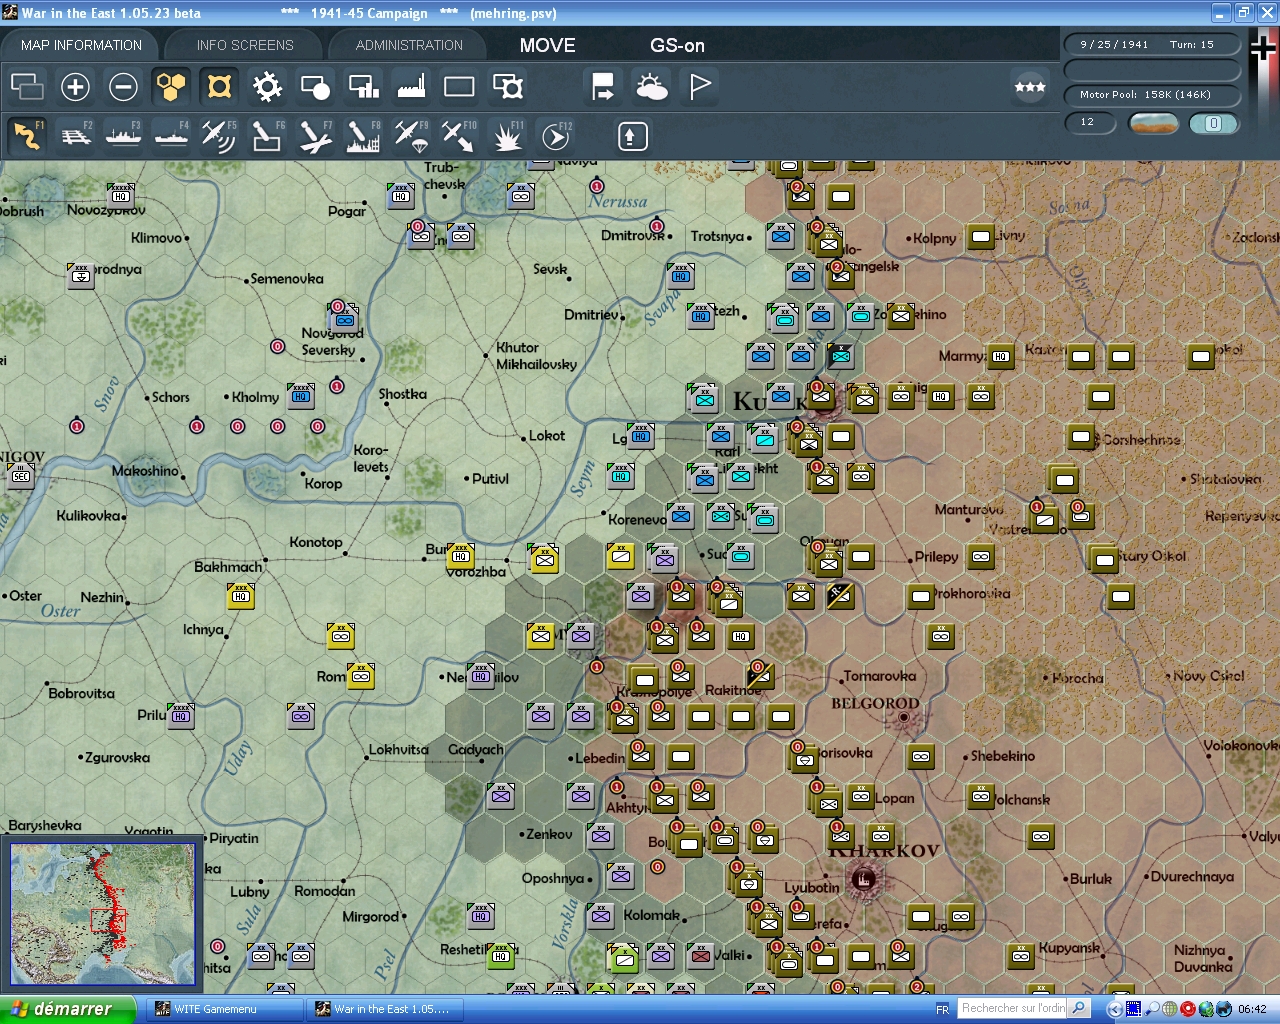
Task: Select the F5 air recon mode
Action: point(219,136)
